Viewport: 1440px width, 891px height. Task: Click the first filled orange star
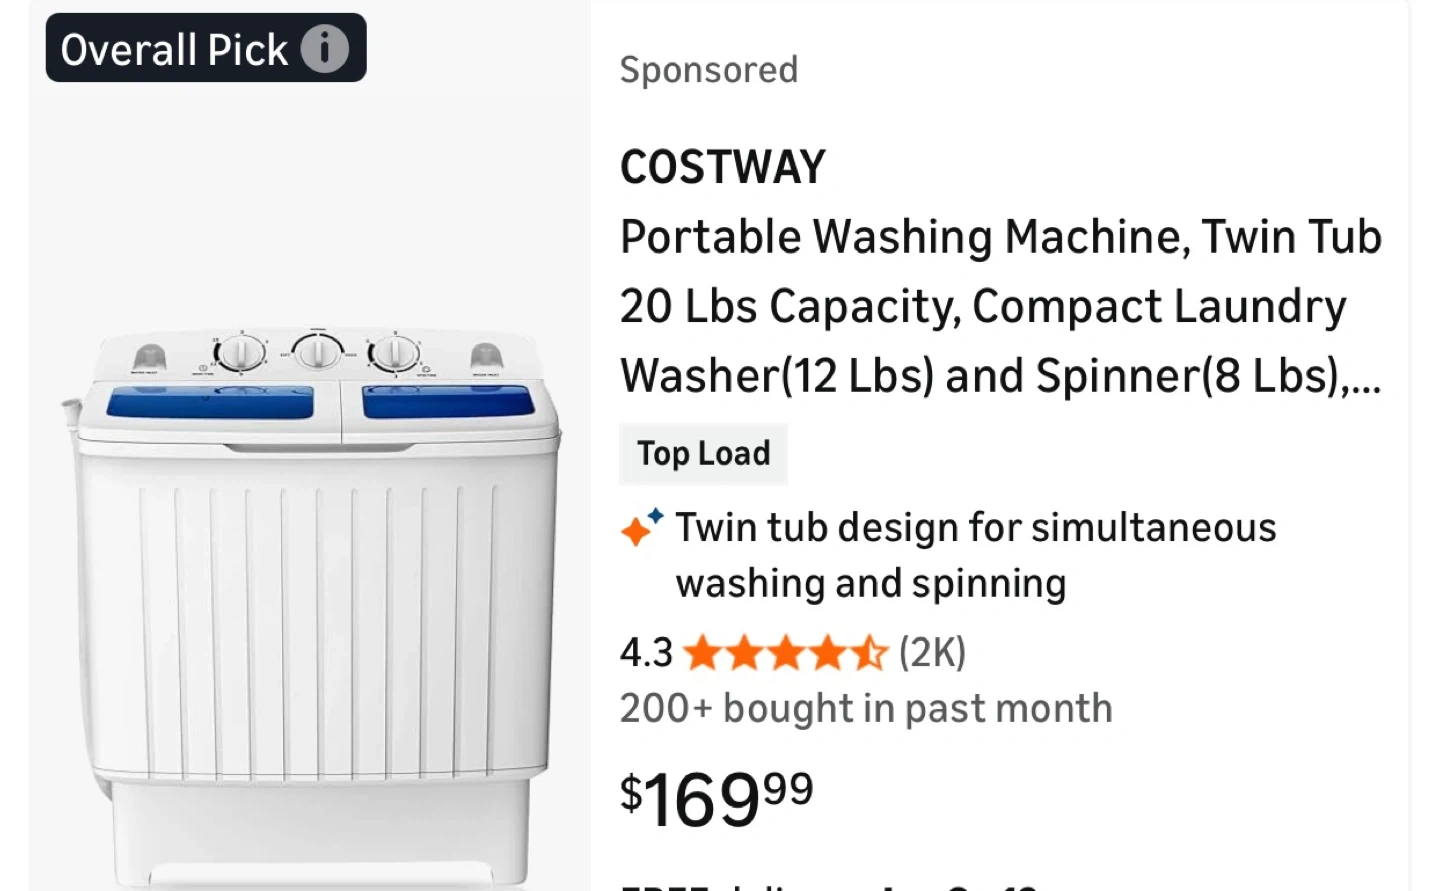pyautogui.click(x=703, y=653)
